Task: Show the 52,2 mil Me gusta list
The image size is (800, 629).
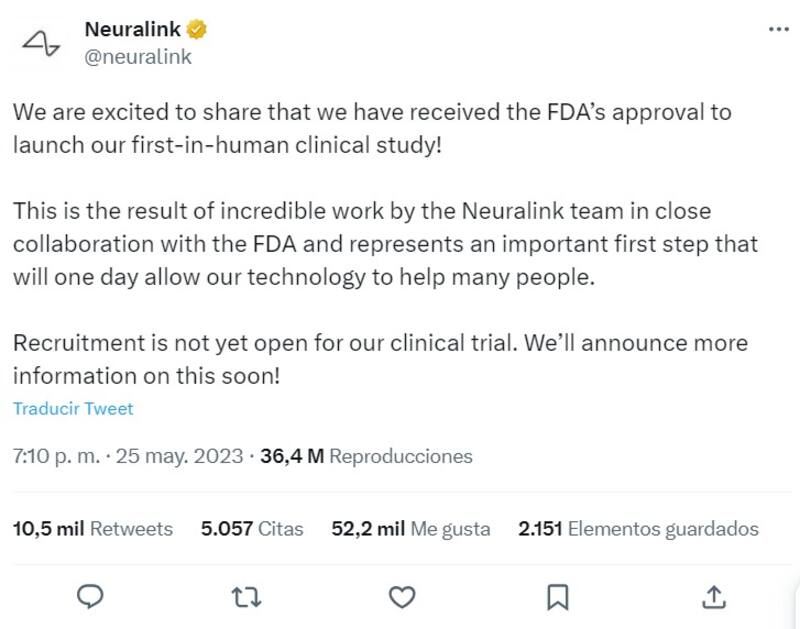Action: 410,529
